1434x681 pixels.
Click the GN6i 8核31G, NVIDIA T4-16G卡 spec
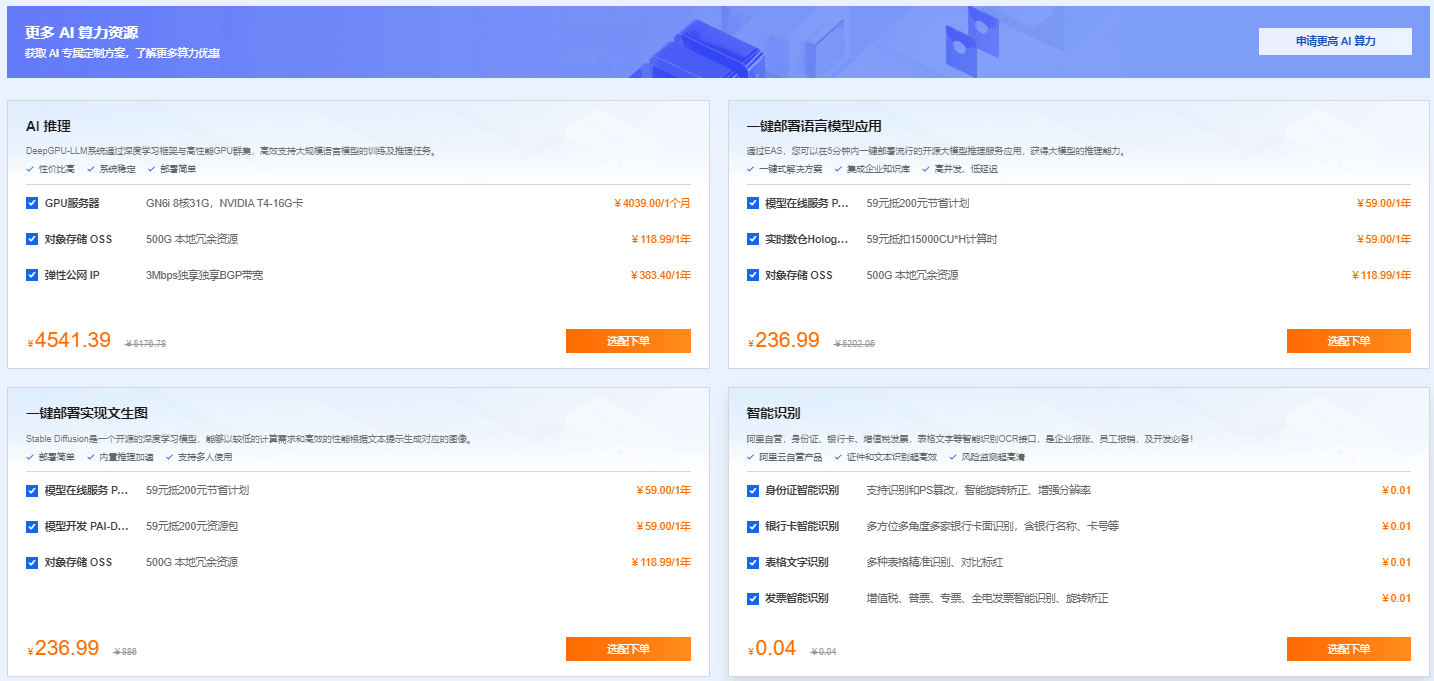(225, 203)
